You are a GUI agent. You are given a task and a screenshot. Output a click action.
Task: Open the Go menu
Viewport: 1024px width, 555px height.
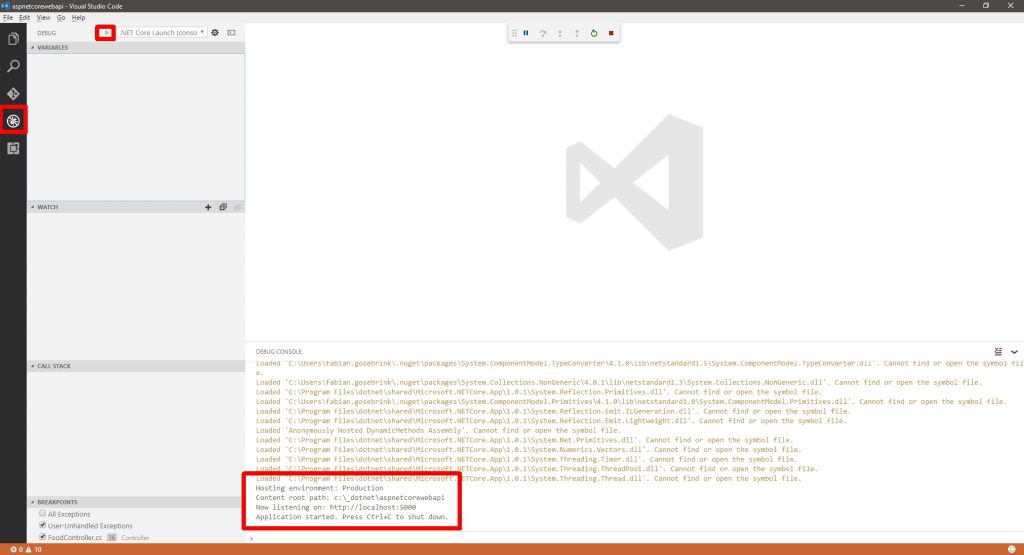pyautogui.click(x=61, y=18)
